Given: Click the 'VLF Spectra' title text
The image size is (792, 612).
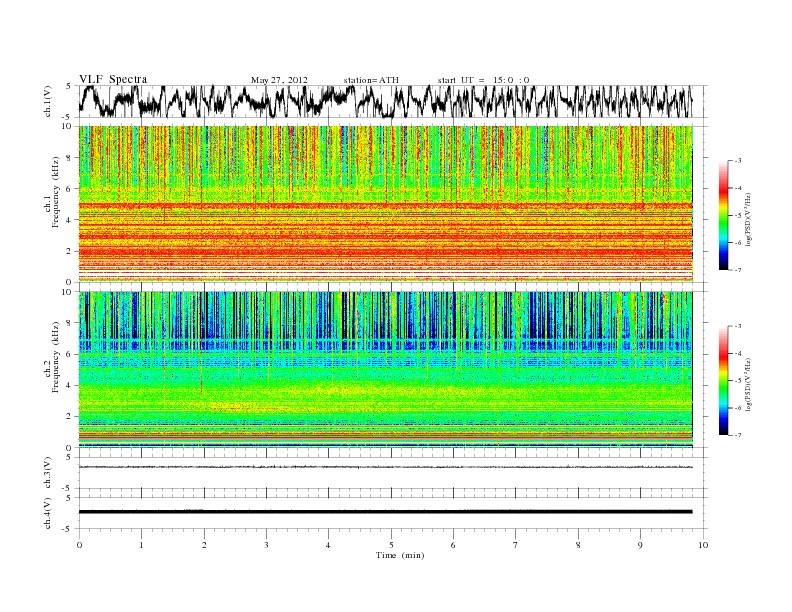Looking at the screenshot, I should click(113, 79).
